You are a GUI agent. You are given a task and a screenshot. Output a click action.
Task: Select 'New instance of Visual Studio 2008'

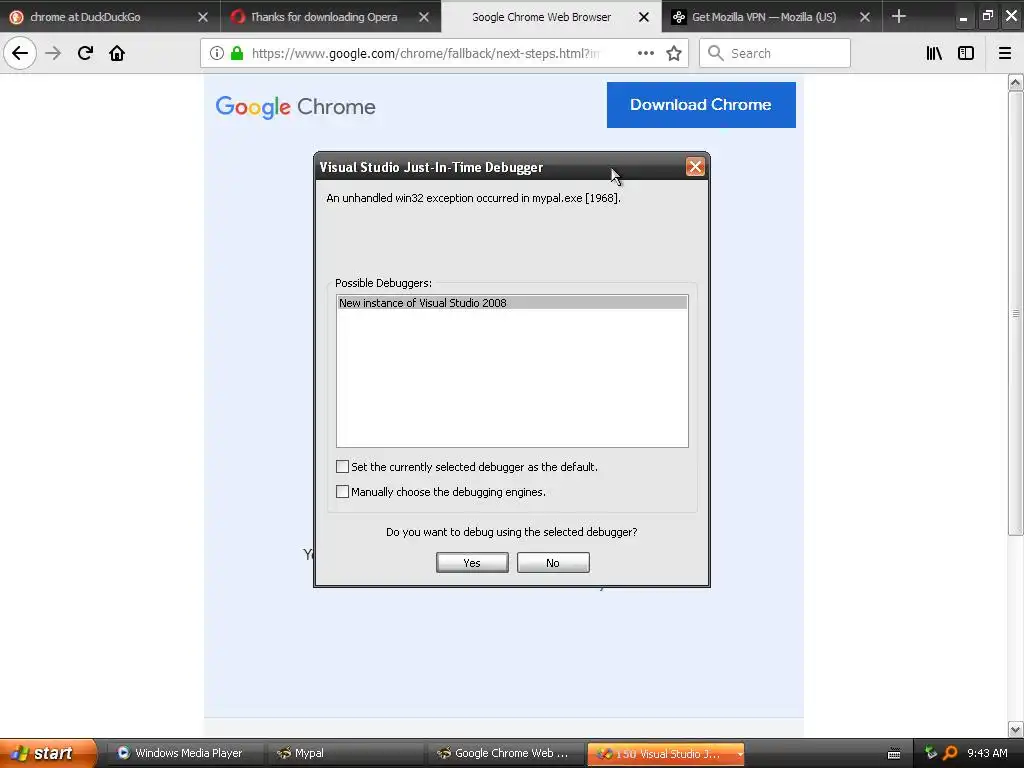pos(512,303)
